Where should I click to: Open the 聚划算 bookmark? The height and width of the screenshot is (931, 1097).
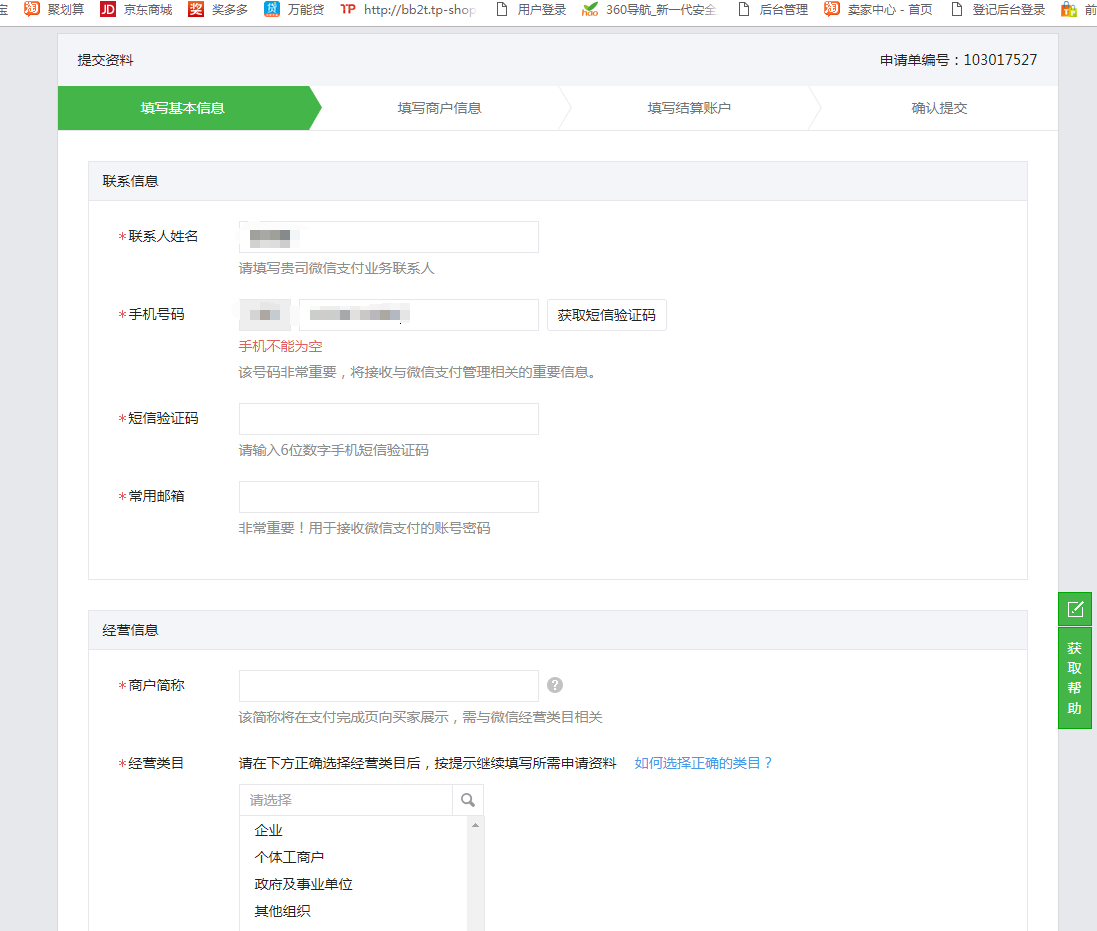click(55, 10)
